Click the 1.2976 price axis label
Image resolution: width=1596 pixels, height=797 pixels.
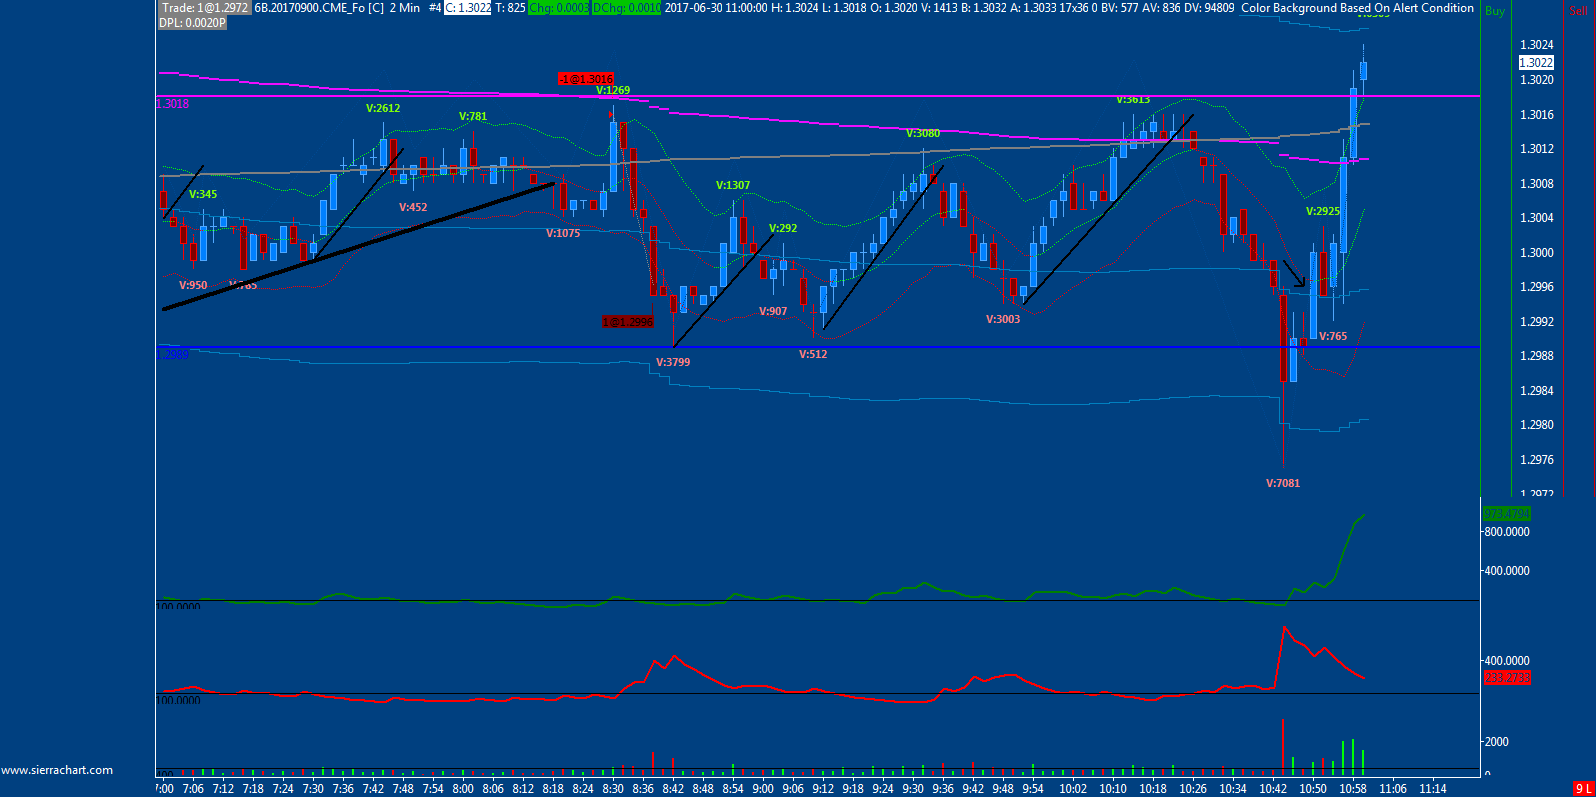pyautogui.click(x=1536, y=460)
